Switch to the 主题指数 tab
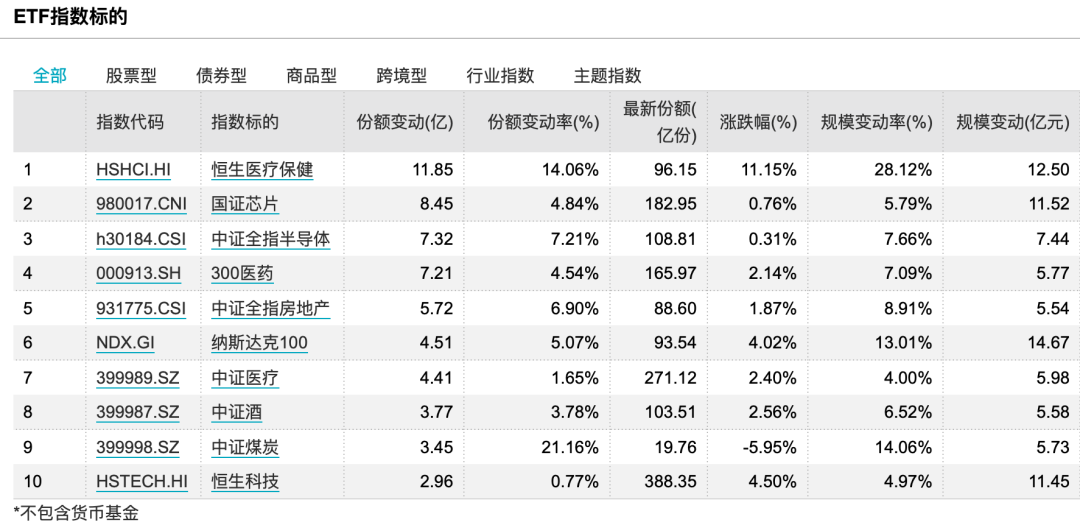 [608, 75]
